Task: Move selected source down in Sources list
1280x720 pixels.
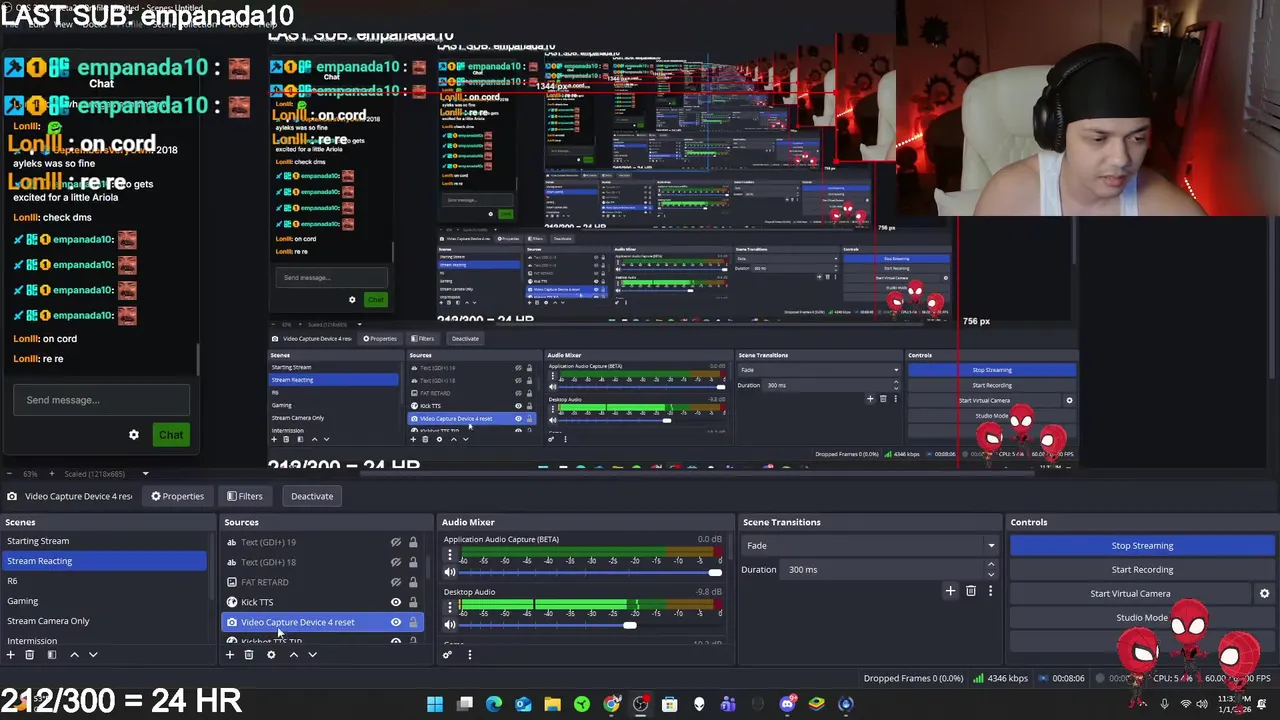Action: (x=312, y=655)
